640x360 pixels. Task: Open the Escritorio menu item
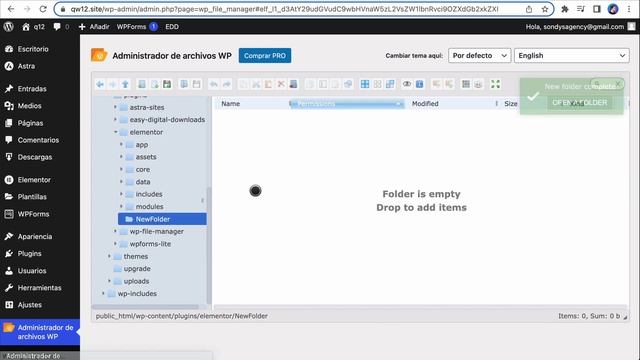pyautogui.click(x=33, y=49)
